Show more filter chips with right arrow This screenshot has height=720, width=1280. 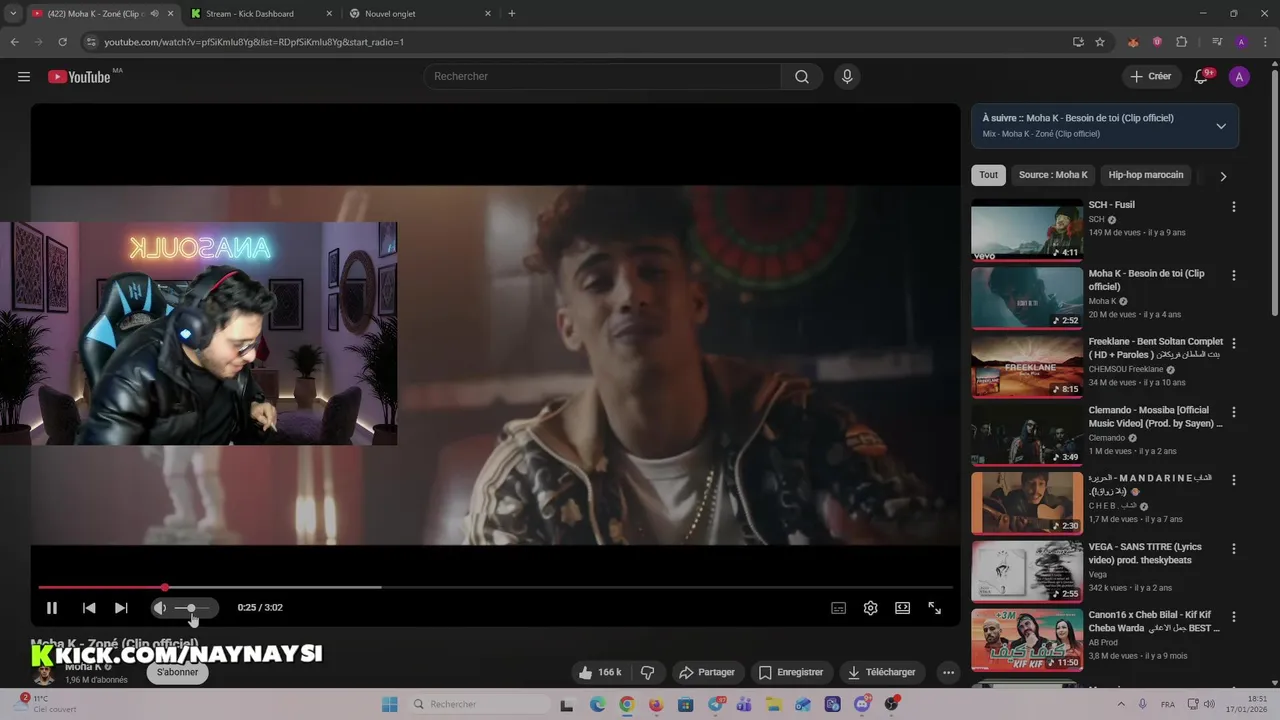point(1223,176)
